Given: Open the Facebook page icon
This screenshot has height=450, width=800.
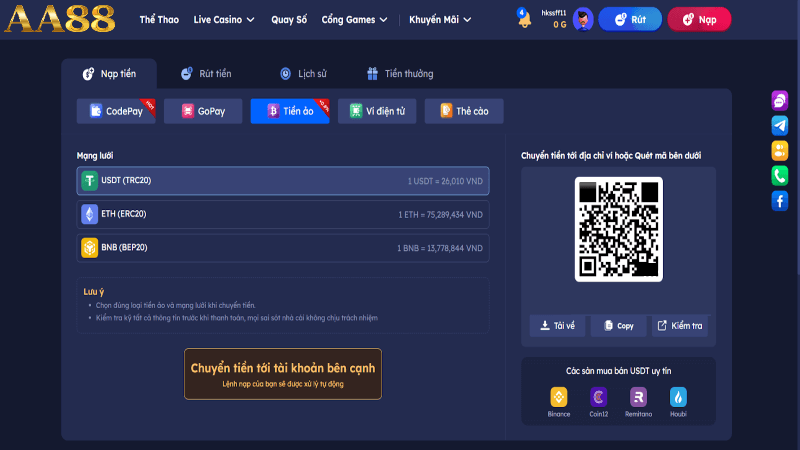Looking at the screenshot, I should tap(780, 201).
